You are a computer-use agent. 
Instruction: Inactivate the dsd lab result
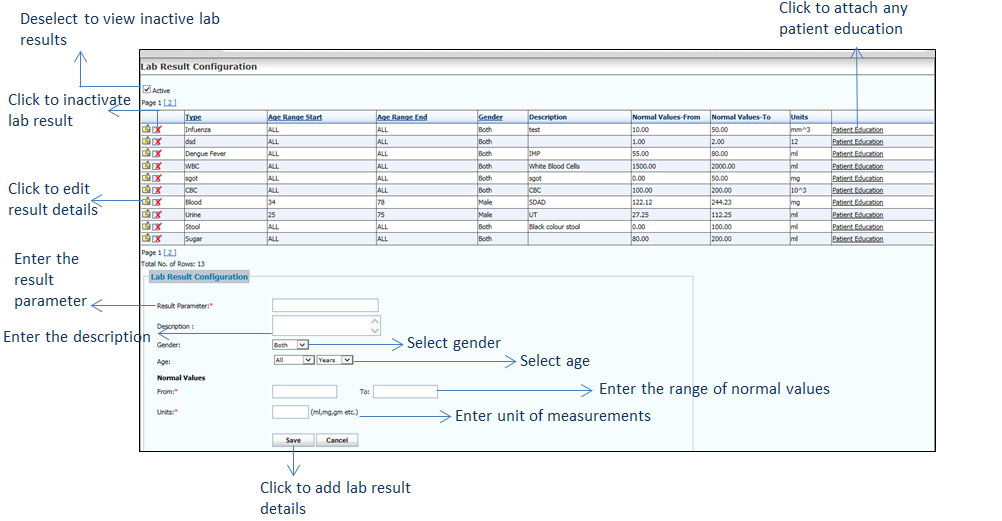tap(157, 142)
